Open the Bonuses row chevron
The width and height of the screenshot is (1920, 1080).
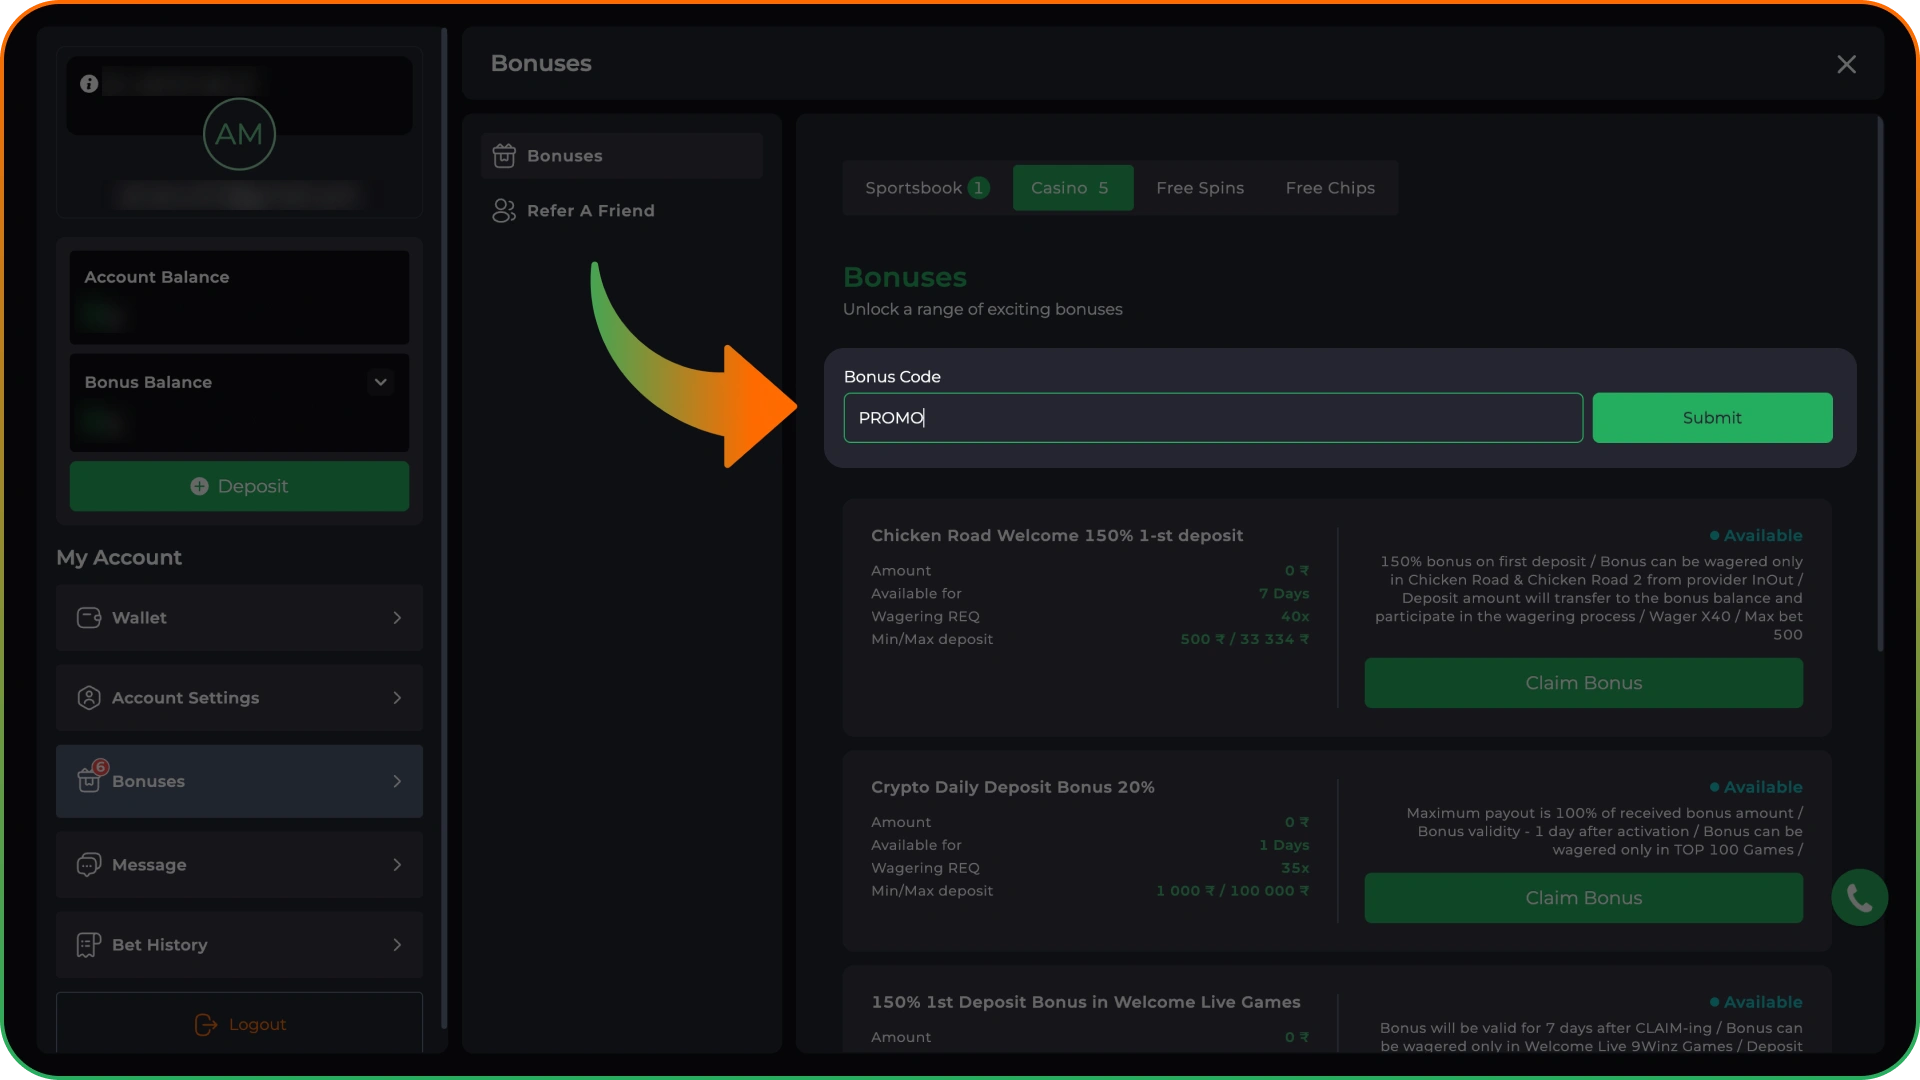(x=397, y=781)
